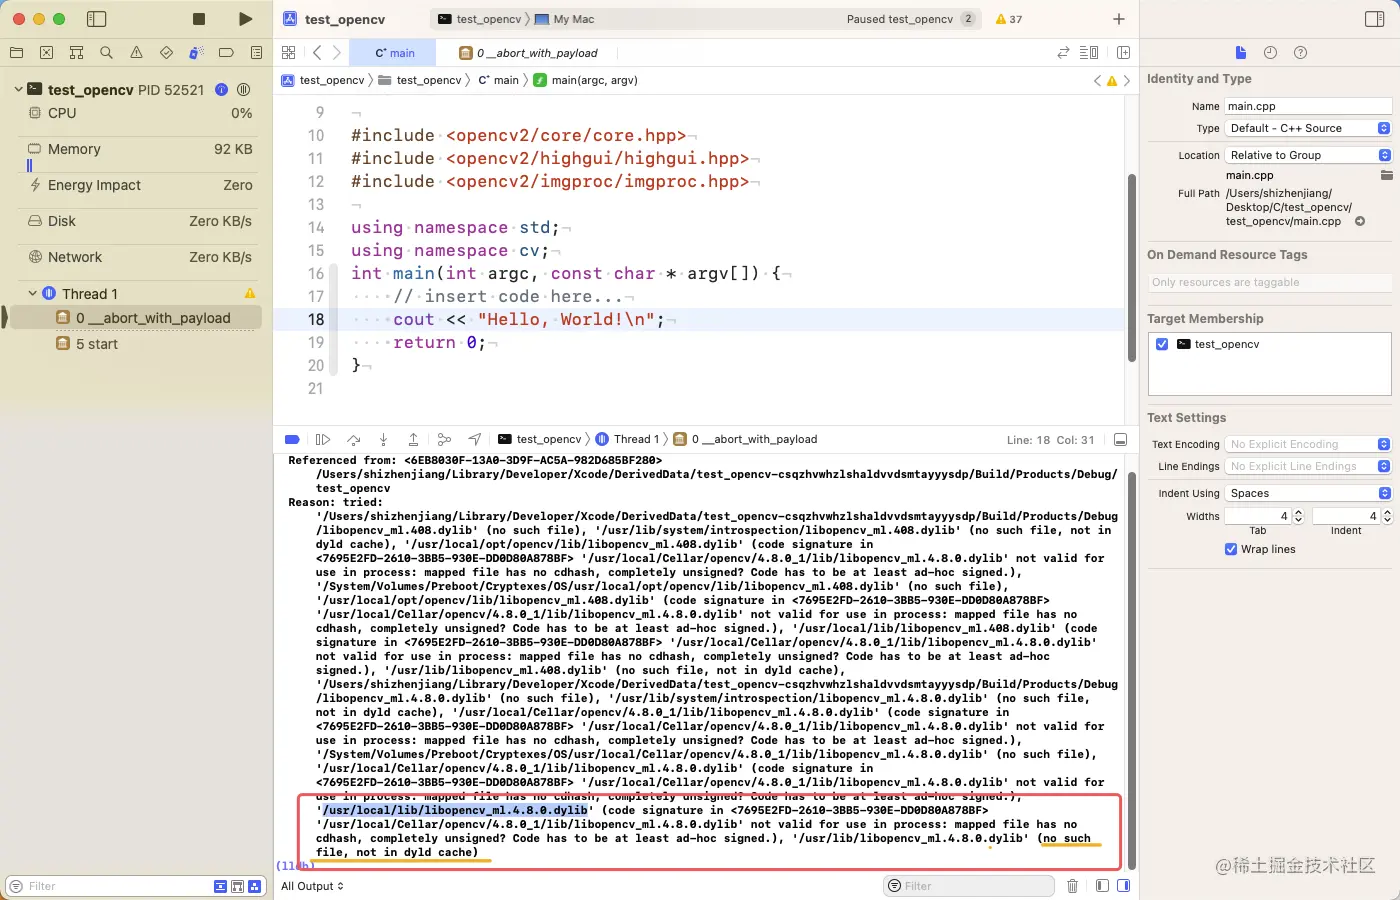Go back in editor history
The width and height of the screenshot is (1400, 900).
point(317,53)
